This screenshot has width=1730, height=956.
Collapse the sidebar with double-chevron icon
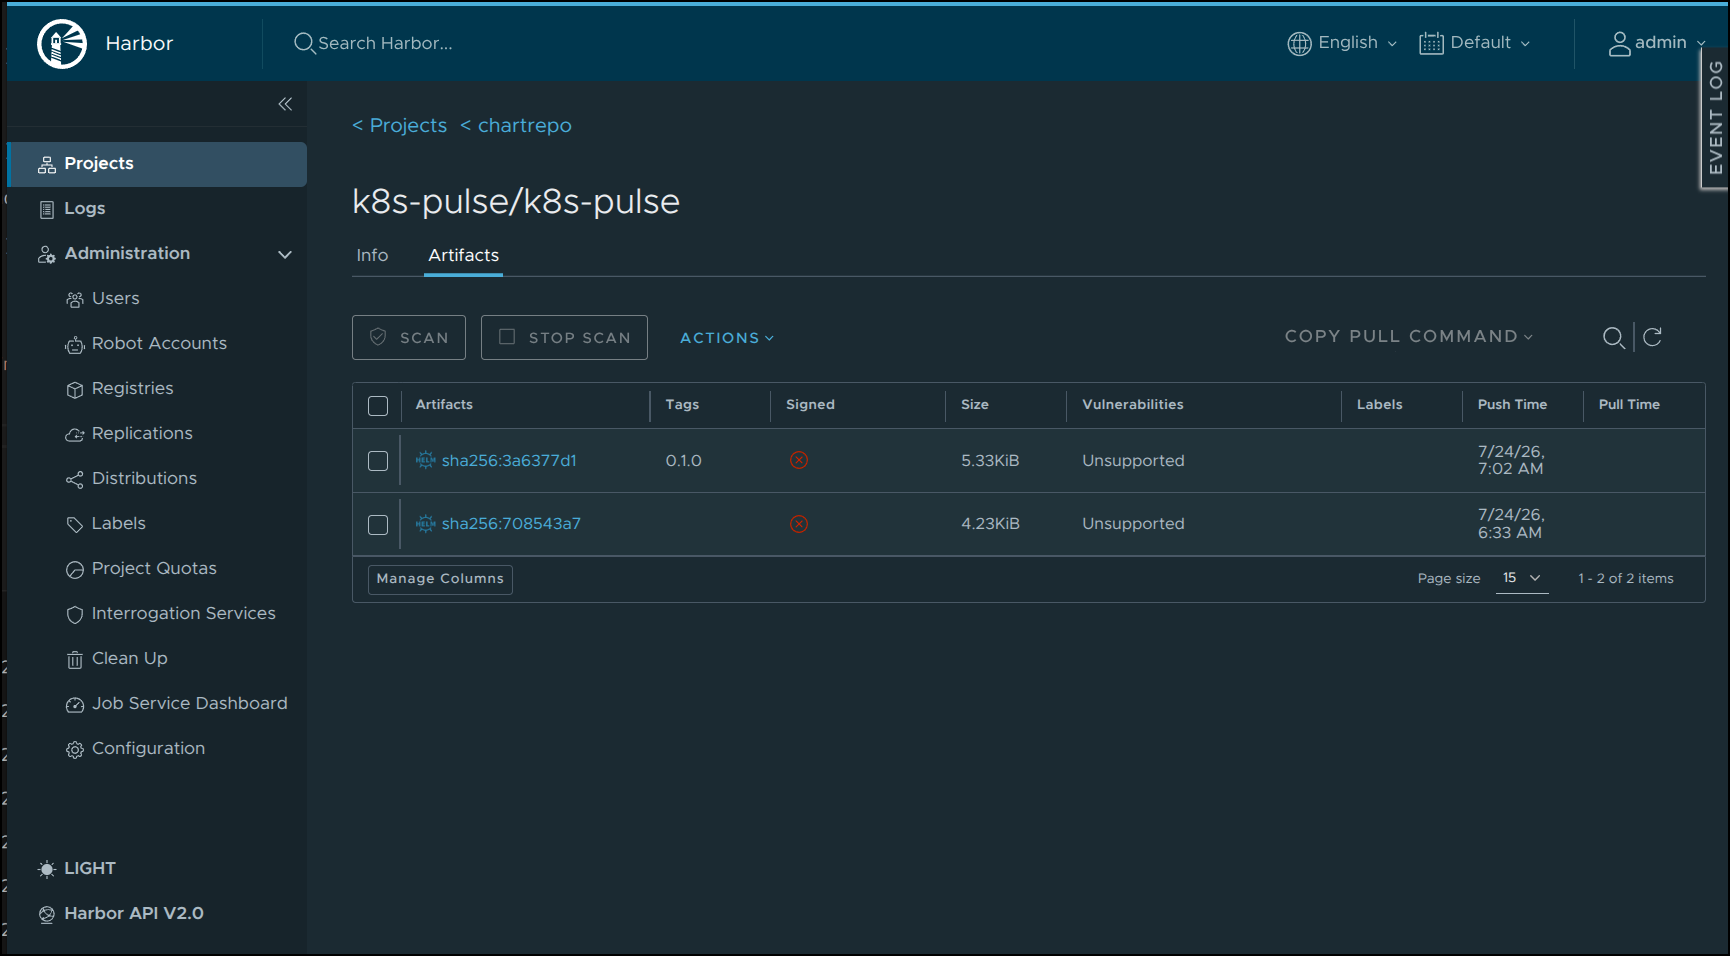[285, 104]
